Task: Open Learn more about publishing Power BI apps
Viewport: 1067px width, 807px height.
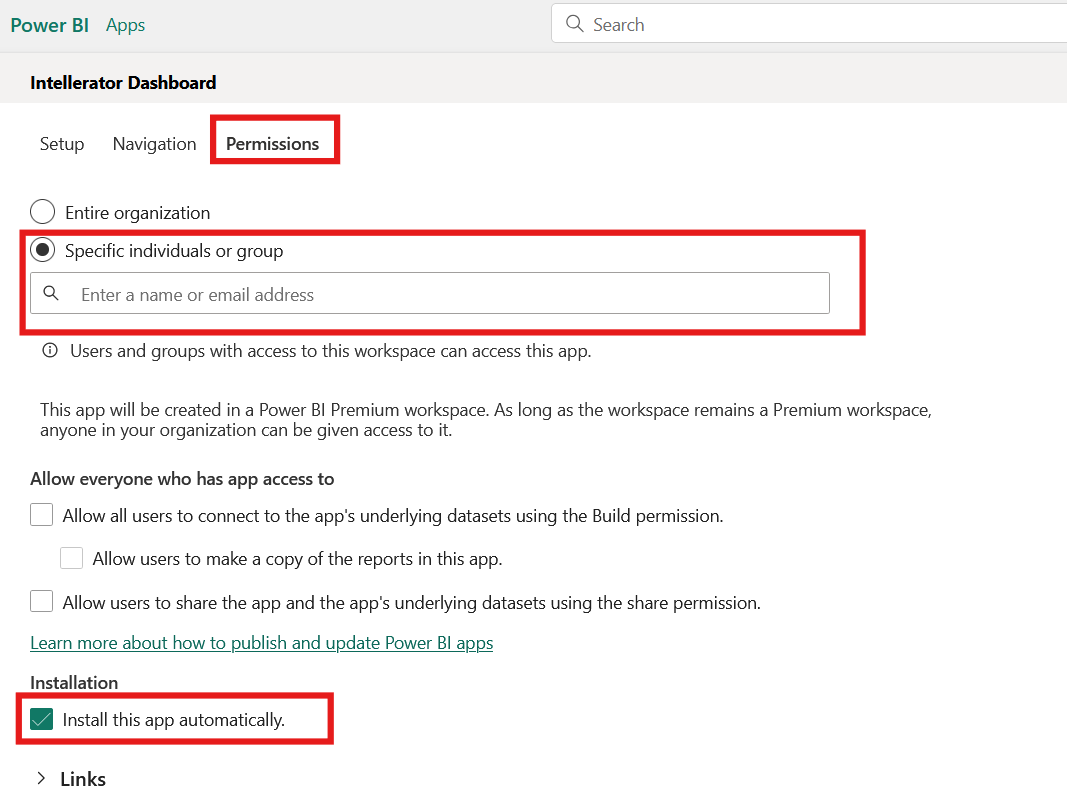Action: (261, 643)
